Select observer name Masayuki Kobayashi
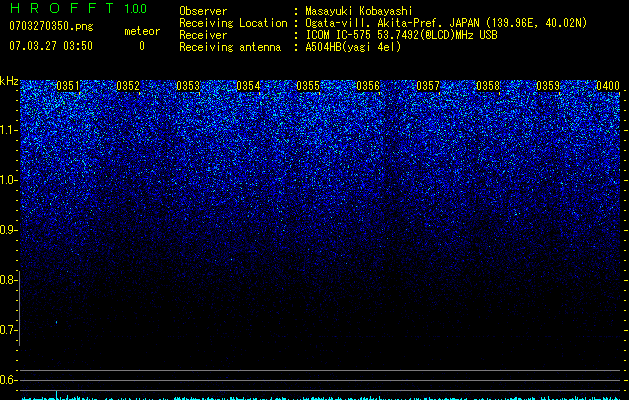629x400 pixels. (359, 11)
